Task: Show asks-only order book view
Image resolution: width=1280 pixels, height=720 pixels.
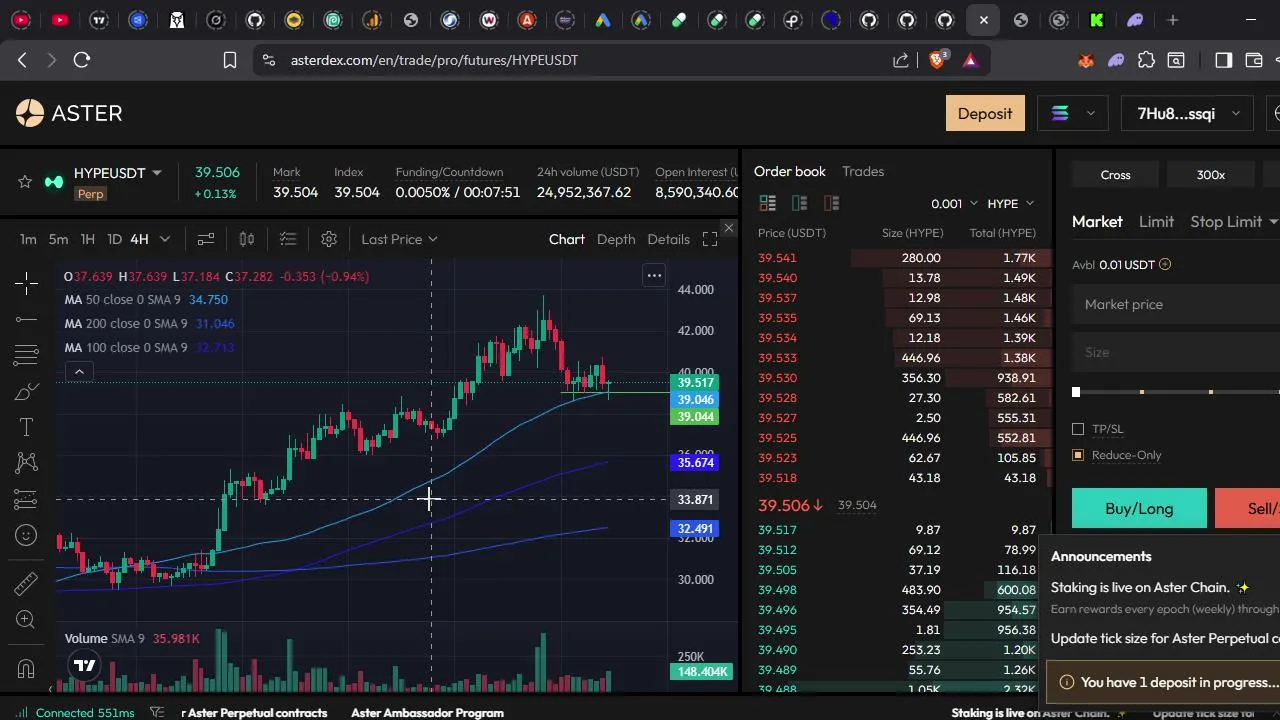Action: coord(831,203)
